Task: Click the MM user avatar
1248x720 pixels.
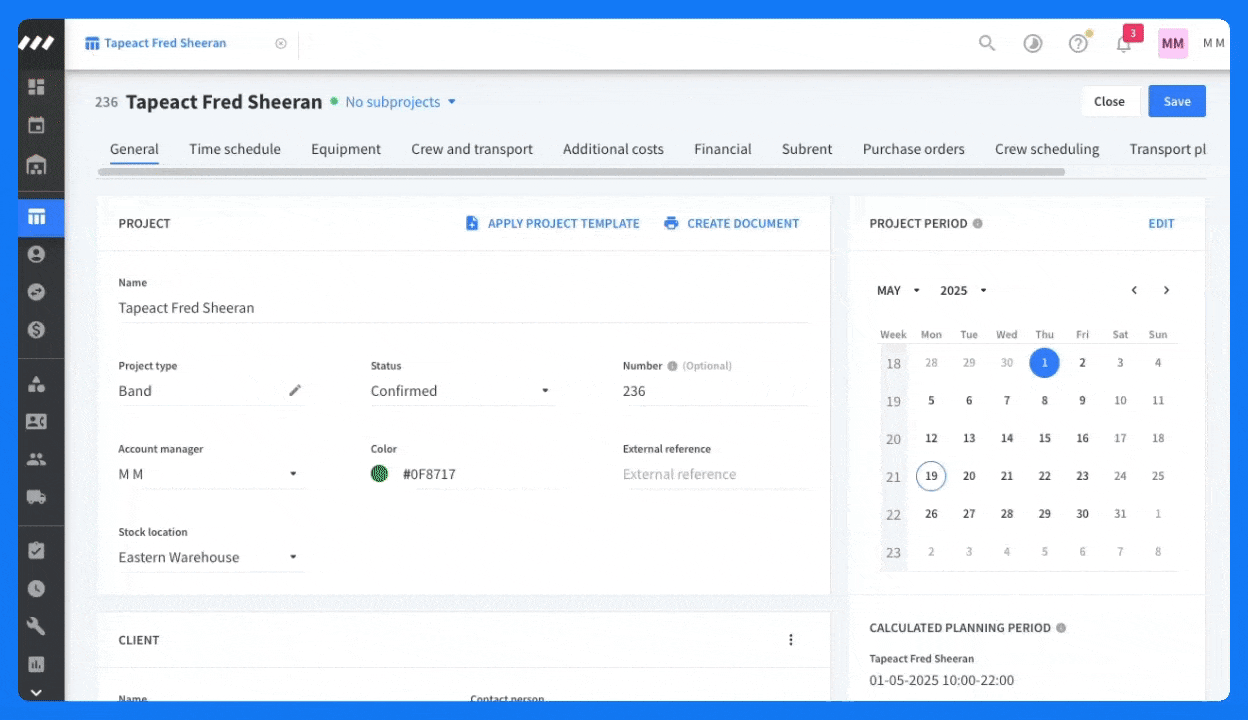Action: [x=1173, y=43]
